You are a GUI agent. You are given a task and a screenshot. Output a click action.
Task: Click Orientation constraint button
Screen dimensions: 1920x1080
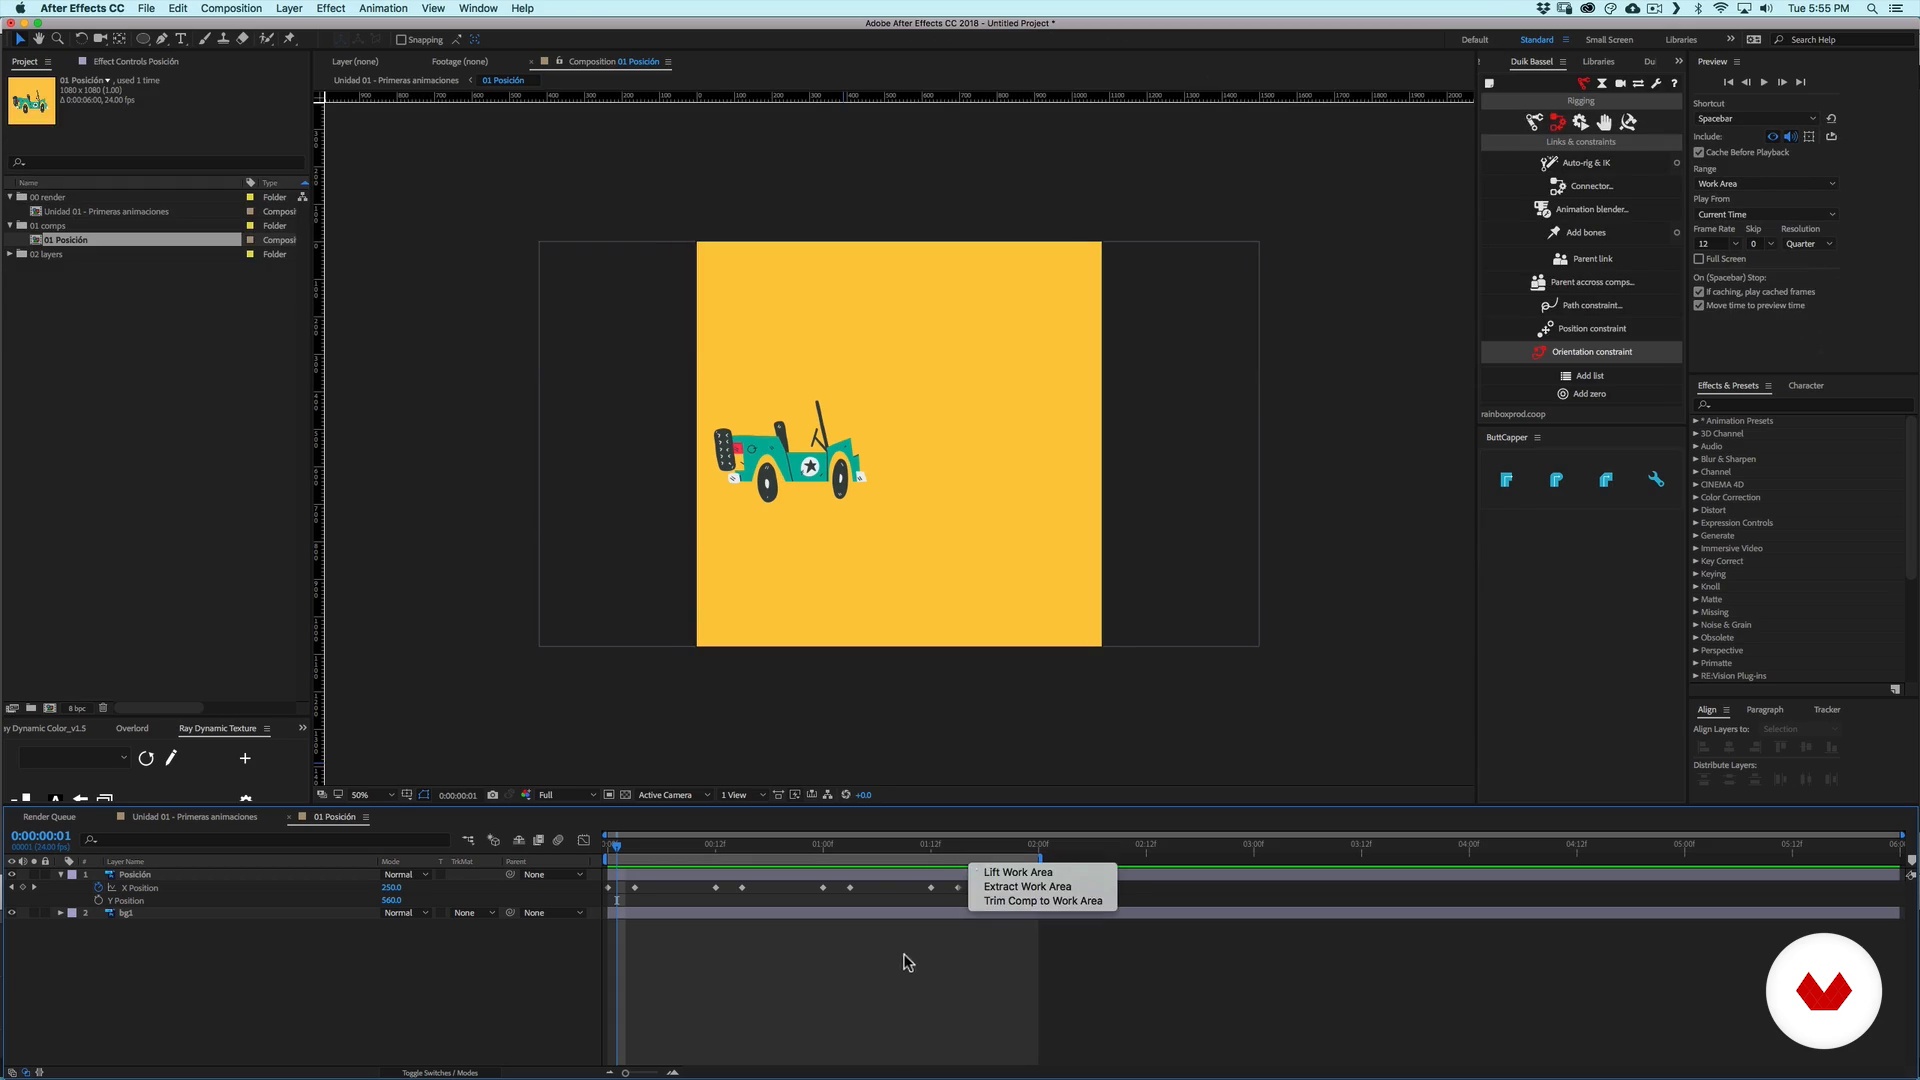(x=1582, y=352)
